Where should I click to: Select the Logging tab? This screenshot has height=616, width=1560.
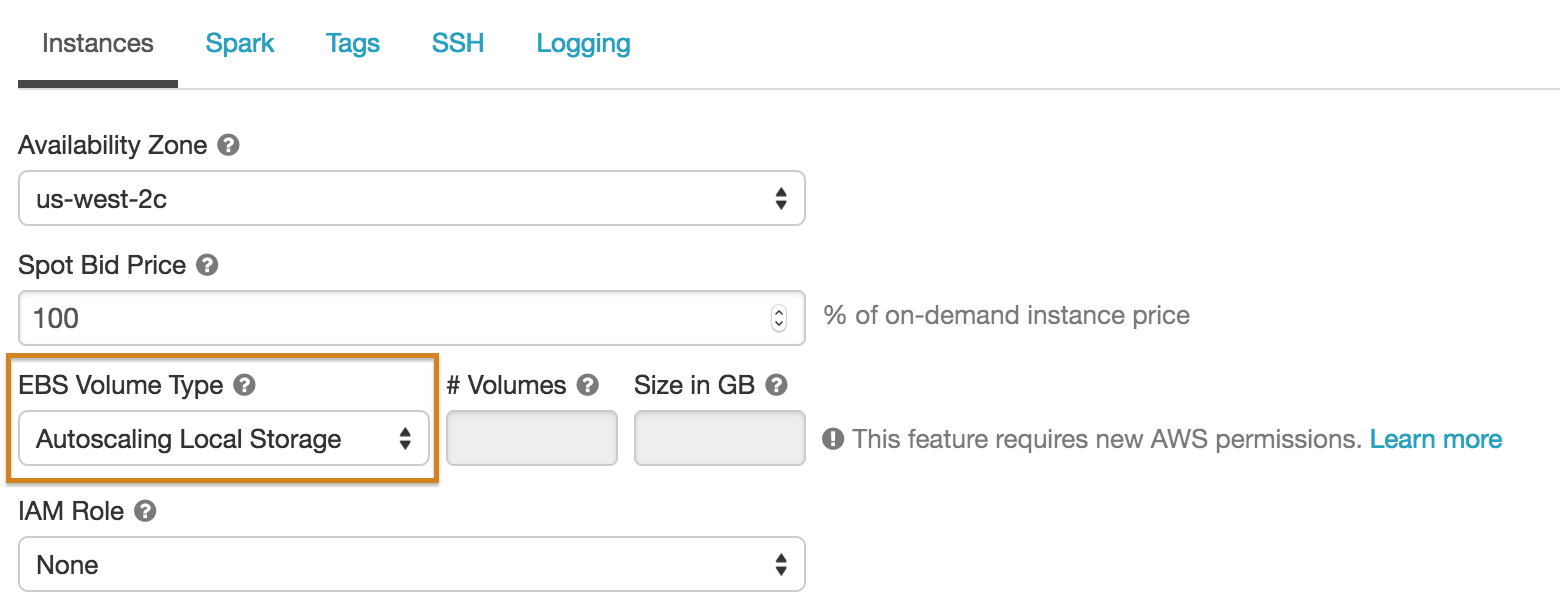click(583, 44)
